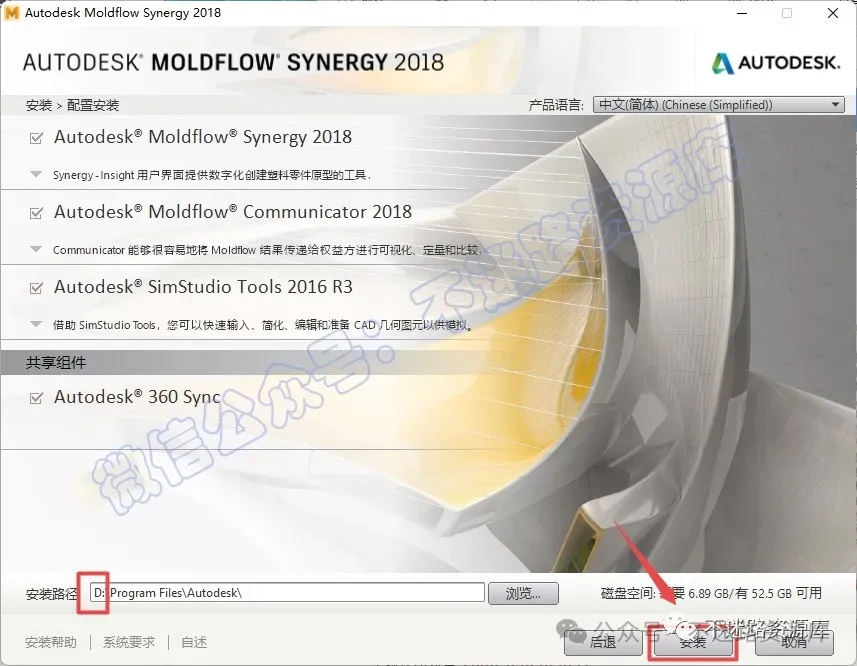The width and height of the screenshot is (857, 666).
Task: Open the 安装帮助 installation help link
Action: [51, 642]
